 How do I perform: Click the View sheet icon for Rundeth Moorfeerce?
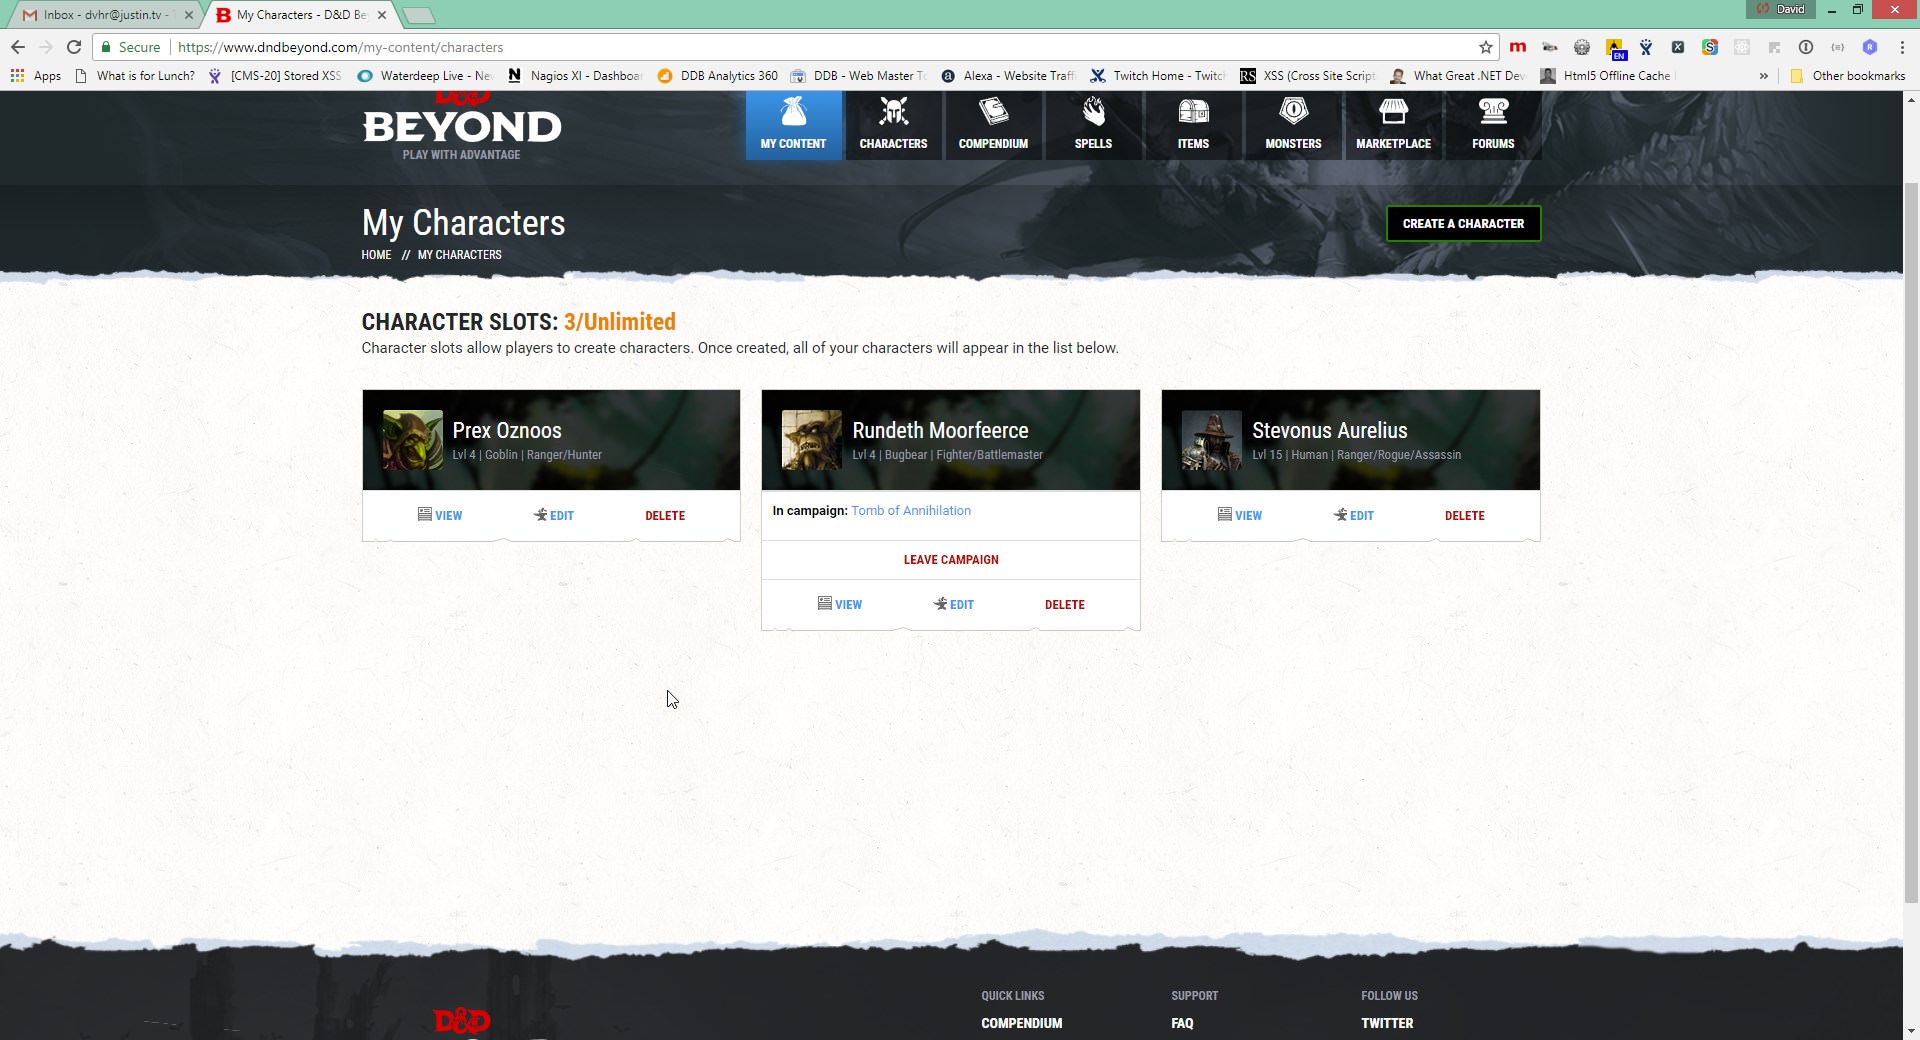point(825,603)
